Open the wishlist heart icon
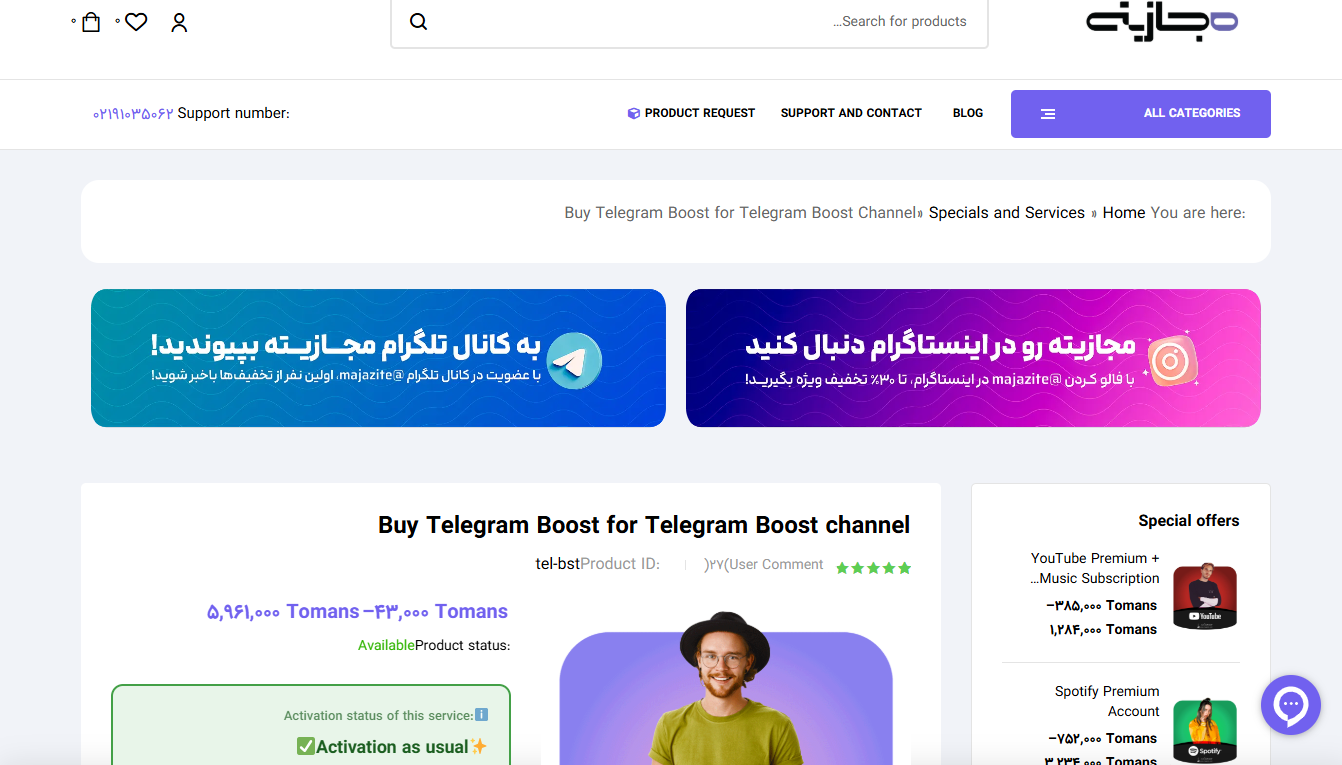1342x765 pixels. coord(136,22)
